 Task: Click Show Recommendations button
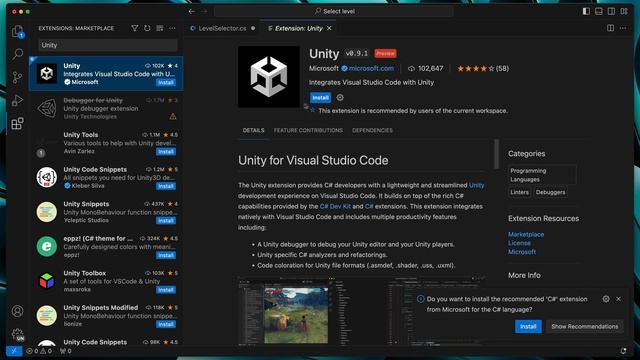[584, 327]
